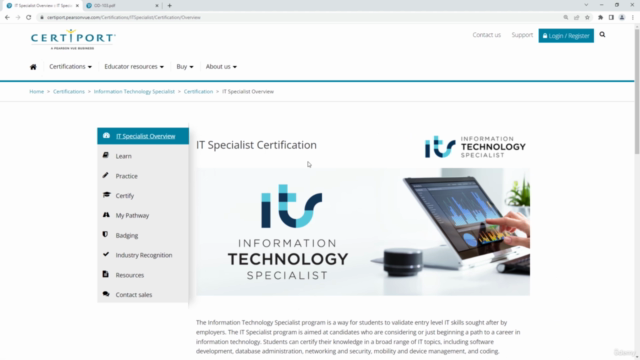Click the Badging shield icon
Image resolution: width=640 pixels, height=360 pixels.
[105, 235]
